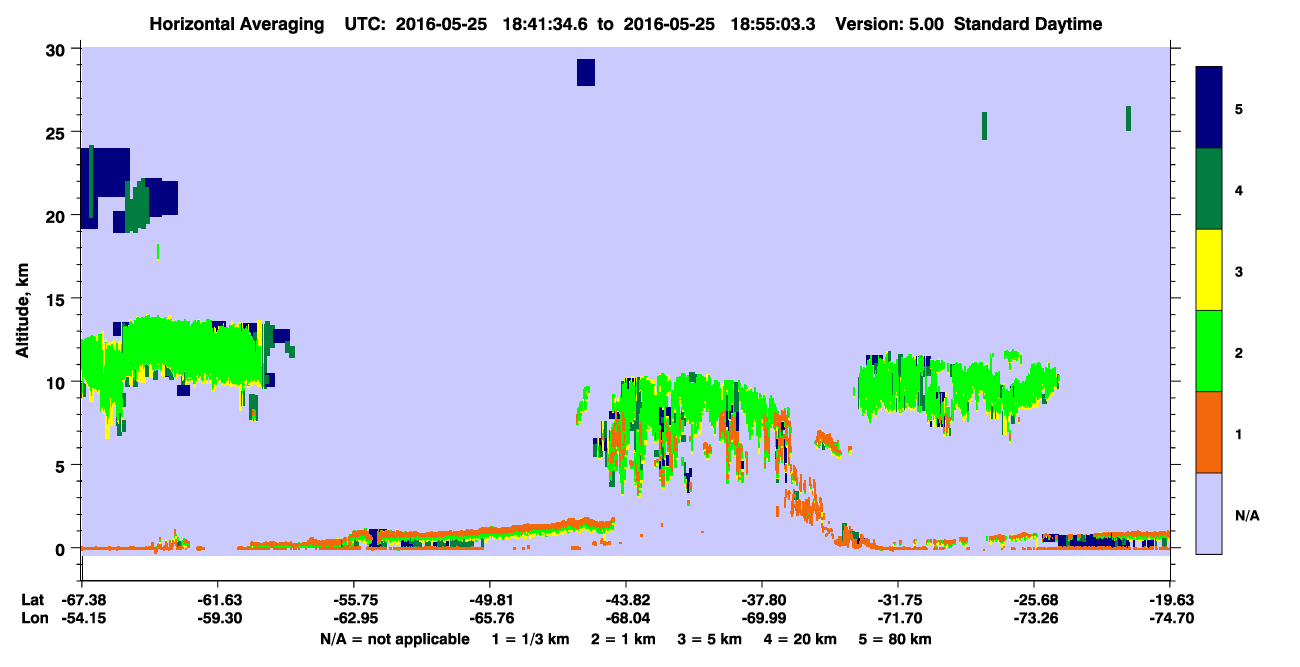The image size is (1300, 667).
Task: Click latitude value -49.81
Action: click(x=490, y=600)
